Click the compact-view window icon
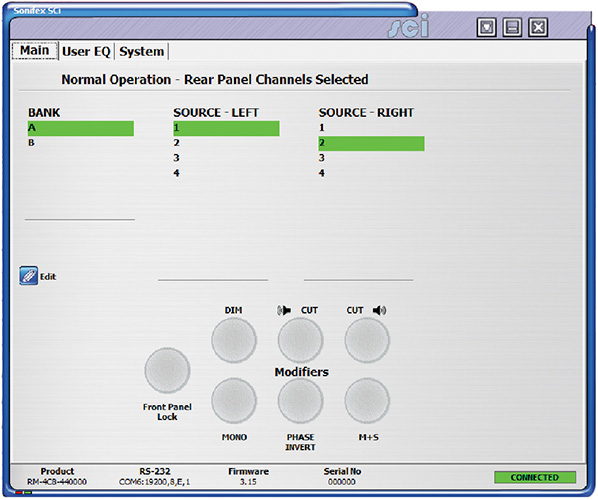The image size is (598, 500). coord(487,27)
